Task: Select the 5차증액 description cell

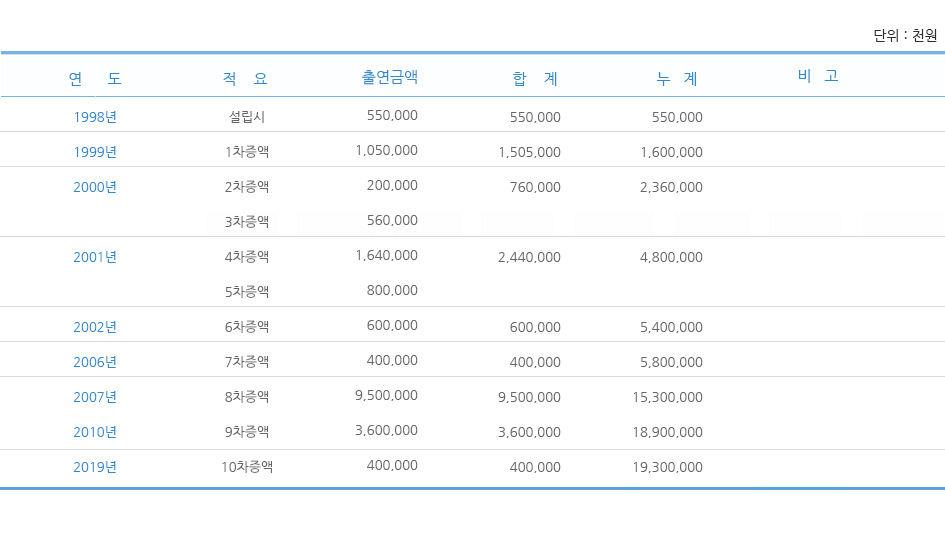Action: [247, 292]
